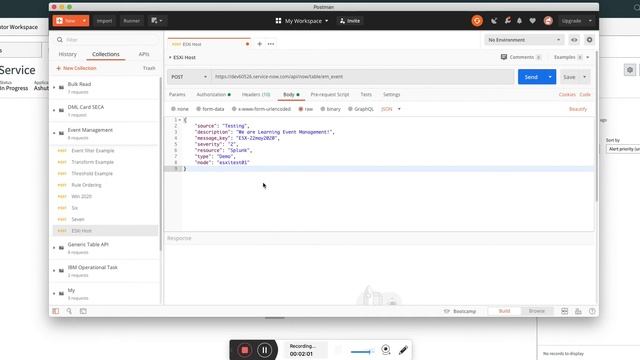Open the Pre-request Script tab
The width and height of the screenshot is (640, 360).
330,94
